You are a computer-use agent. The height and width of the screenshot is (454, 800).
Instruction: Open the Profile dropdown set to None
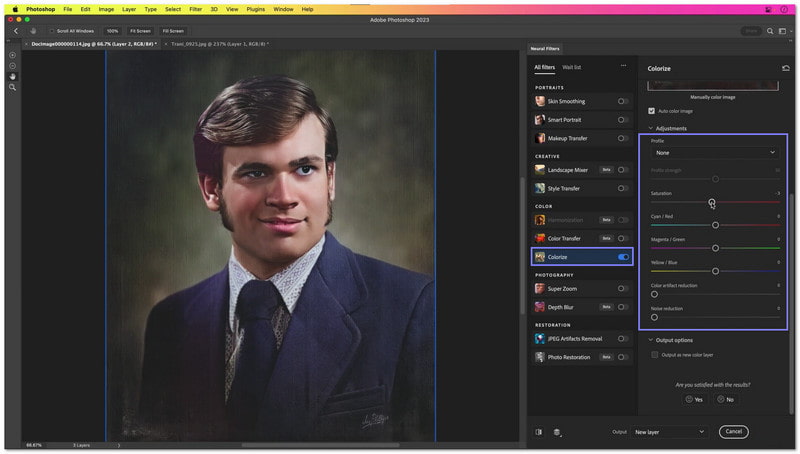(714, 153)
